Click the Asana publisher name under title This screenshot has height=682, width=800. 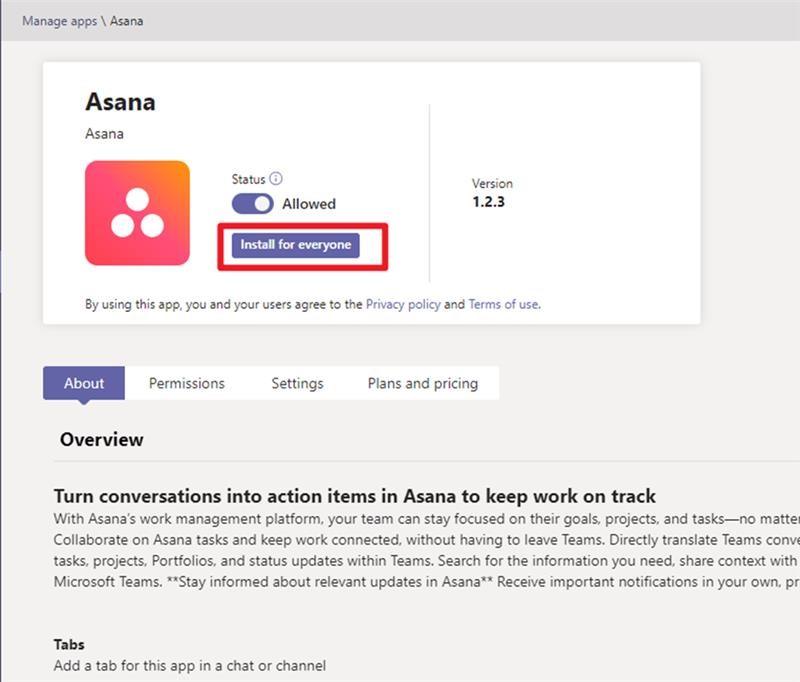pos(104,134)
